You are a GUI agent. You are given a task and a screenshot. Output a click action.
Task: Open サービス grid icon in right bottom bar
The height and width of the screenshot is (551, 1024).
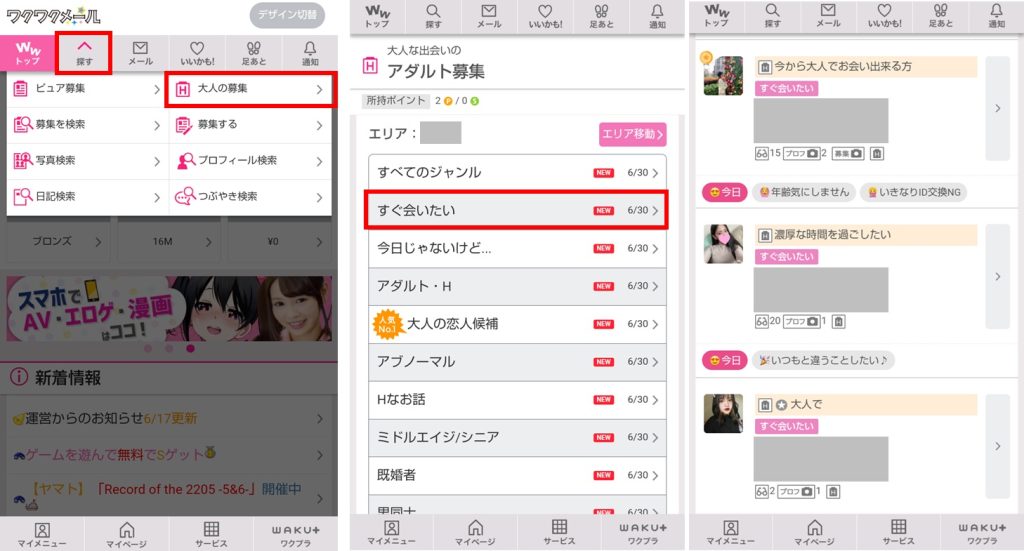tap(898, 532)
